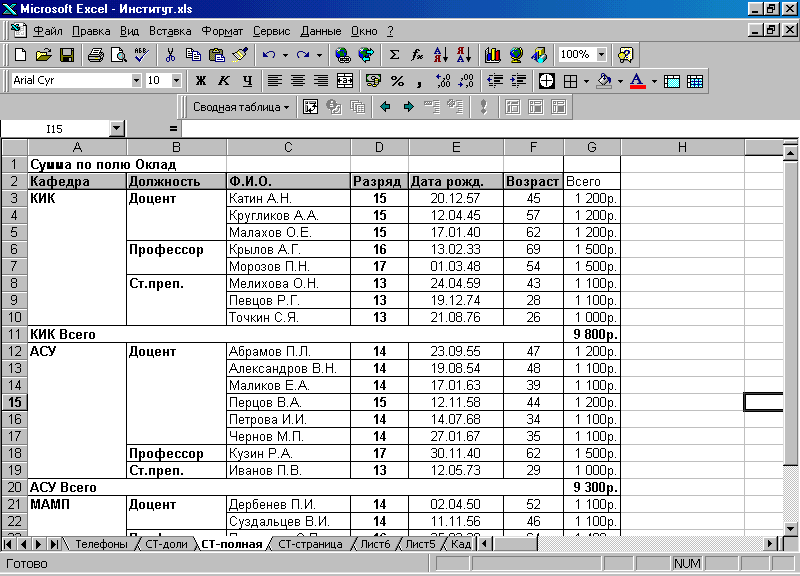Screen dimensions: 800x576
Task: Click the Ф.И.О. field button
Action: click(x=288, y=181)
